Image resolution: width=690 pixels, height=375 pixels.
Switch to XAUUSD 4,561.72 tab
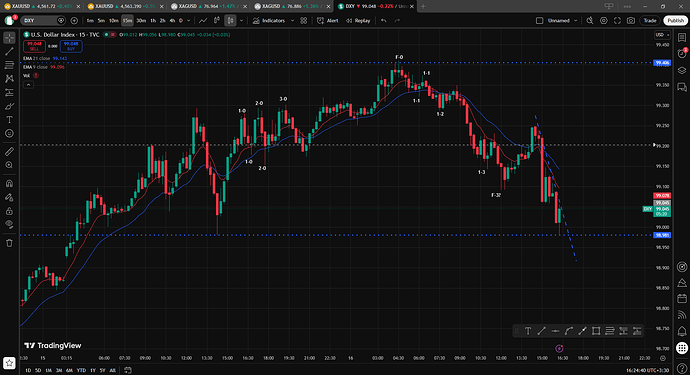pyautogui.click(x=42, y=6)
